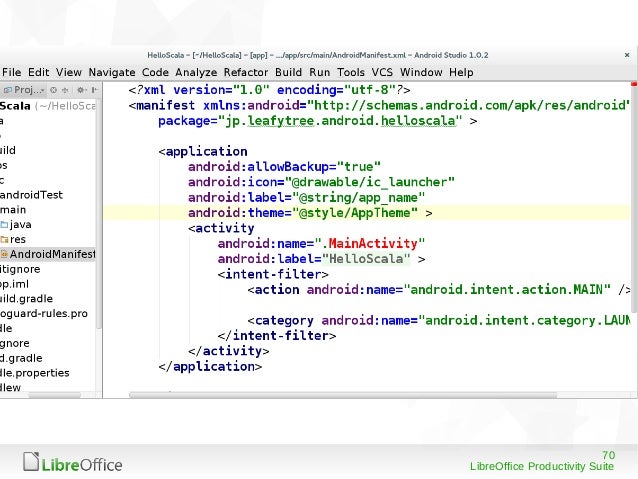Screen dimensions: 638x479
Task: Click the xml version declaration line
Action: point(269,90)
